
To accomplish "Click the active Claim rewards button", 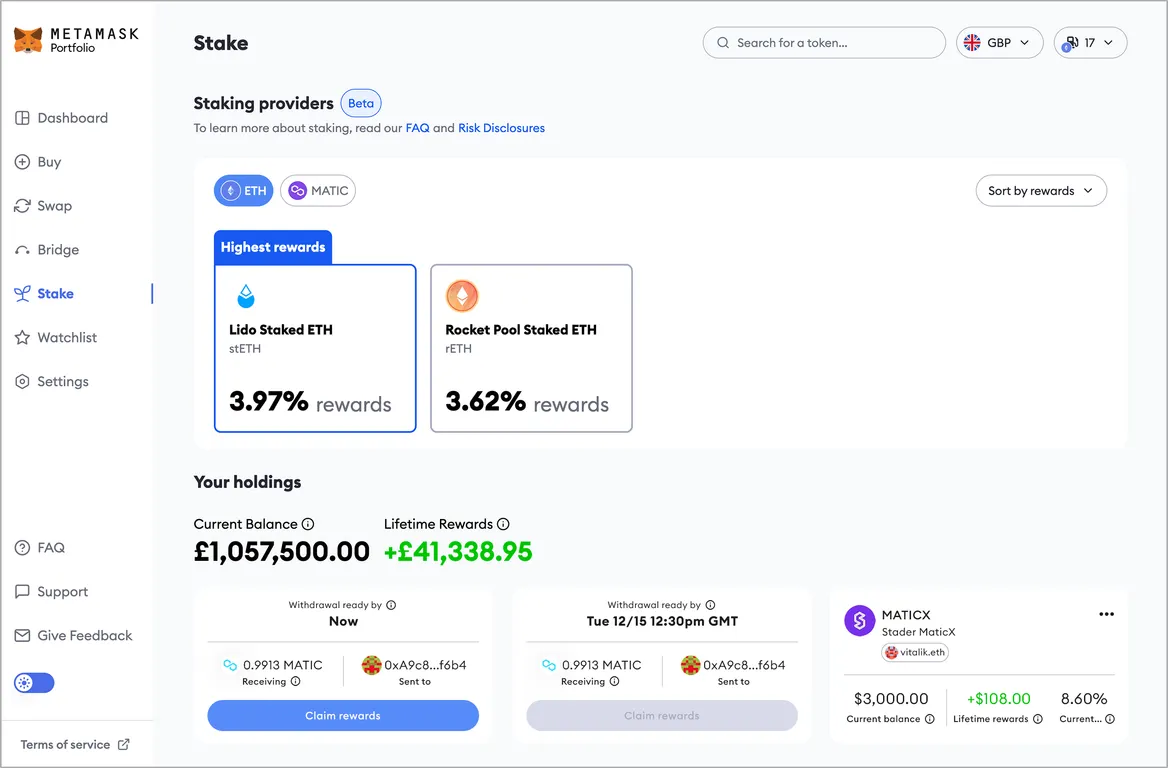I will pos(343,715).
